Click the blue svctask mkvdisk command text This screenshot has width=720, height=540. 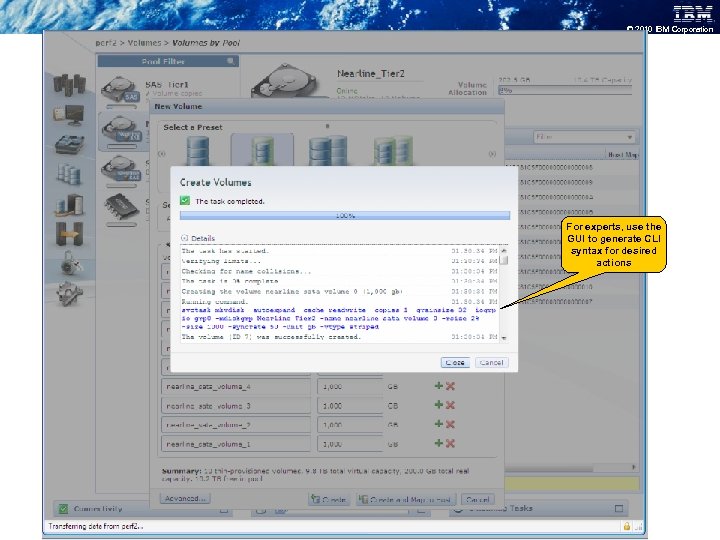pyautogui.click(x=338, y=318)
